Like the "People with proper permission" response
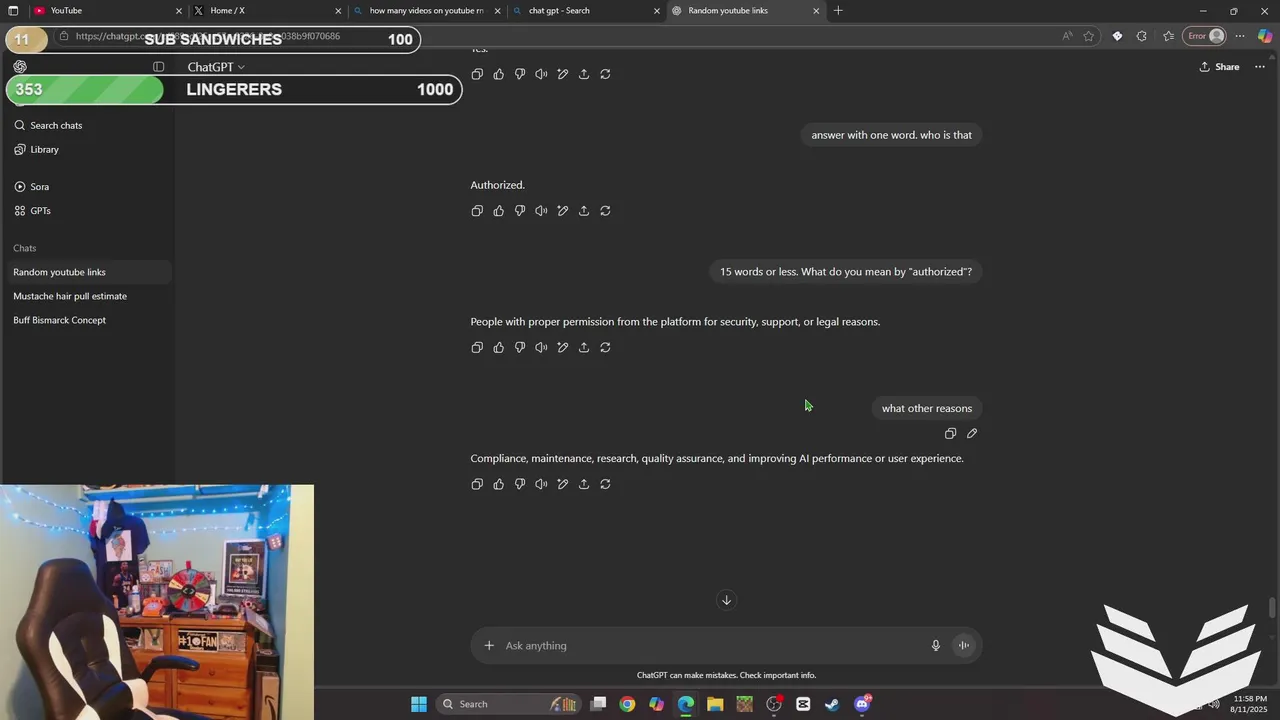Image resolution: width=1280 pixels, height=720 pixels. 499,348
